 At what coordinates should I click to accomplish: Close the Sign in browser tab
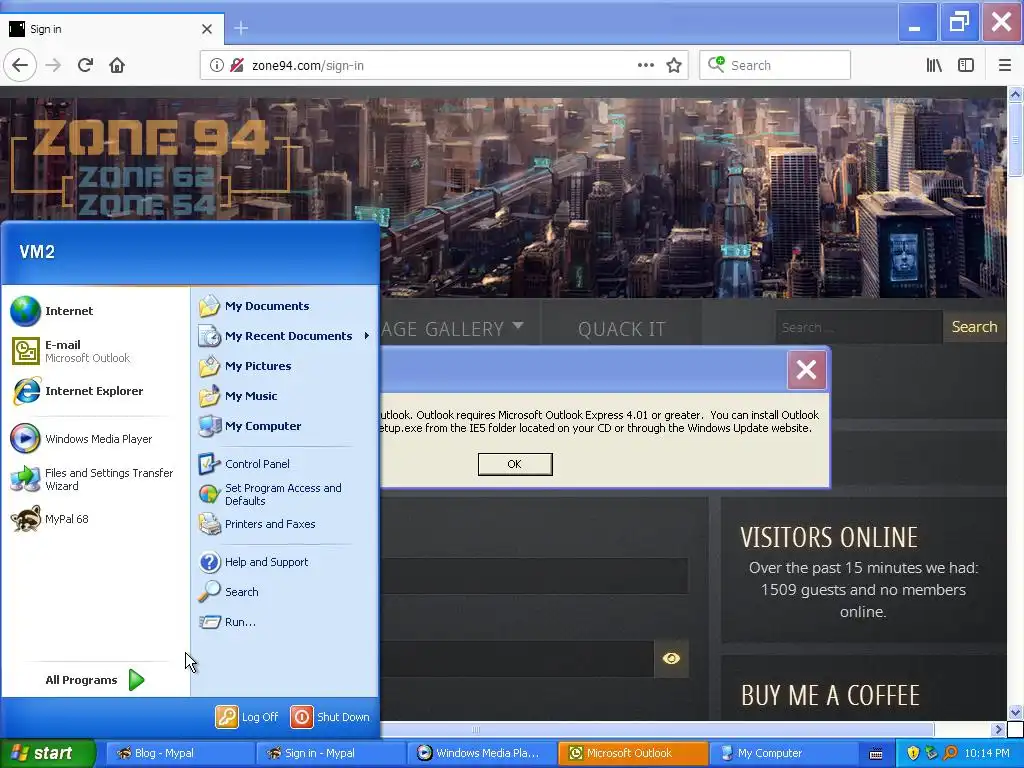click(207, 29)
